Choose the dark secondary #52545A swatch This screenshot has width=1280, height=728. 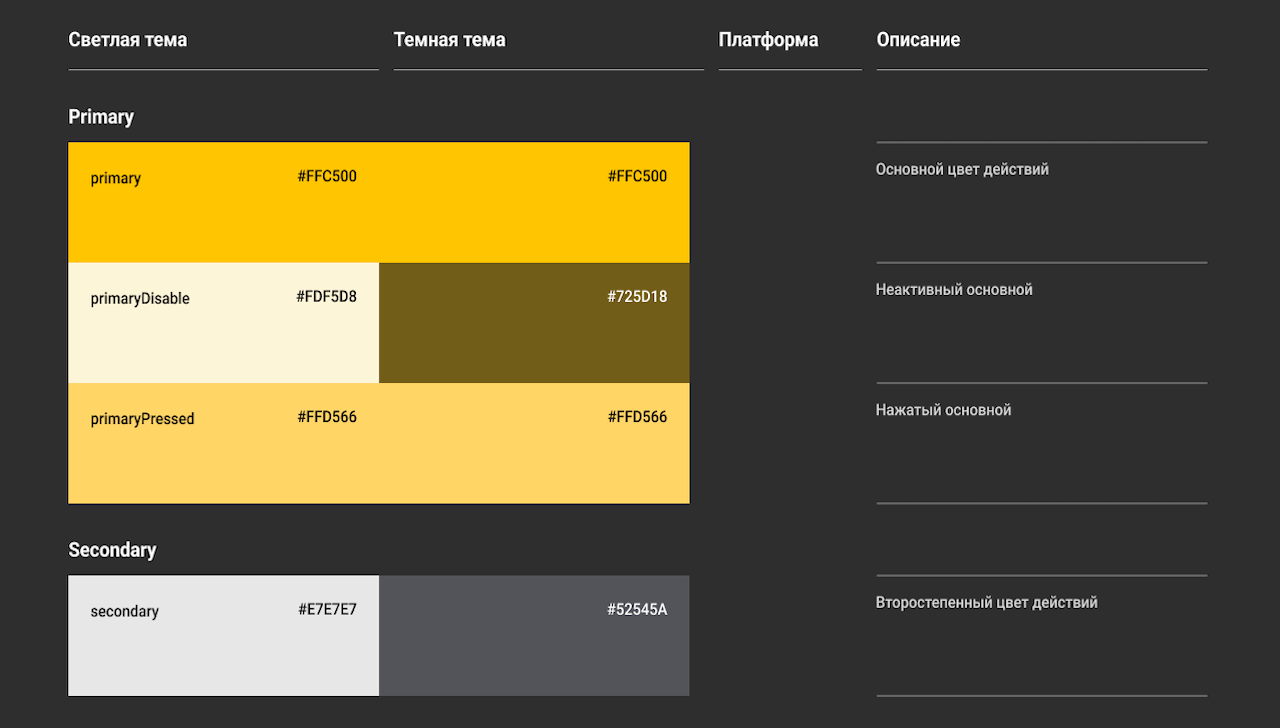[x=534, y=636]
